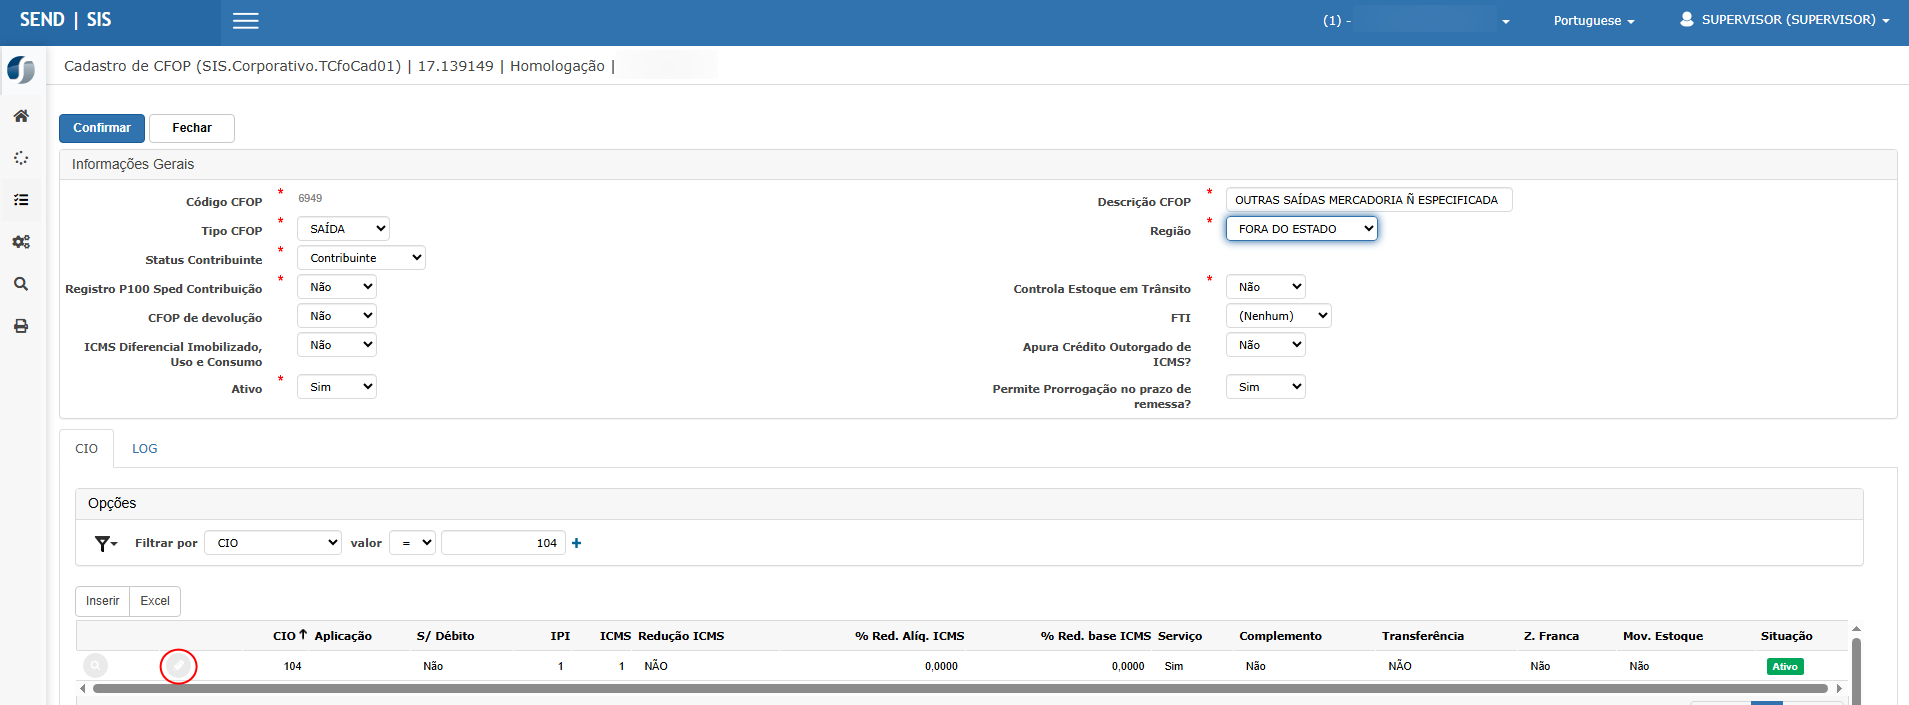Click the Complemento column header

tap(1280, 636)
